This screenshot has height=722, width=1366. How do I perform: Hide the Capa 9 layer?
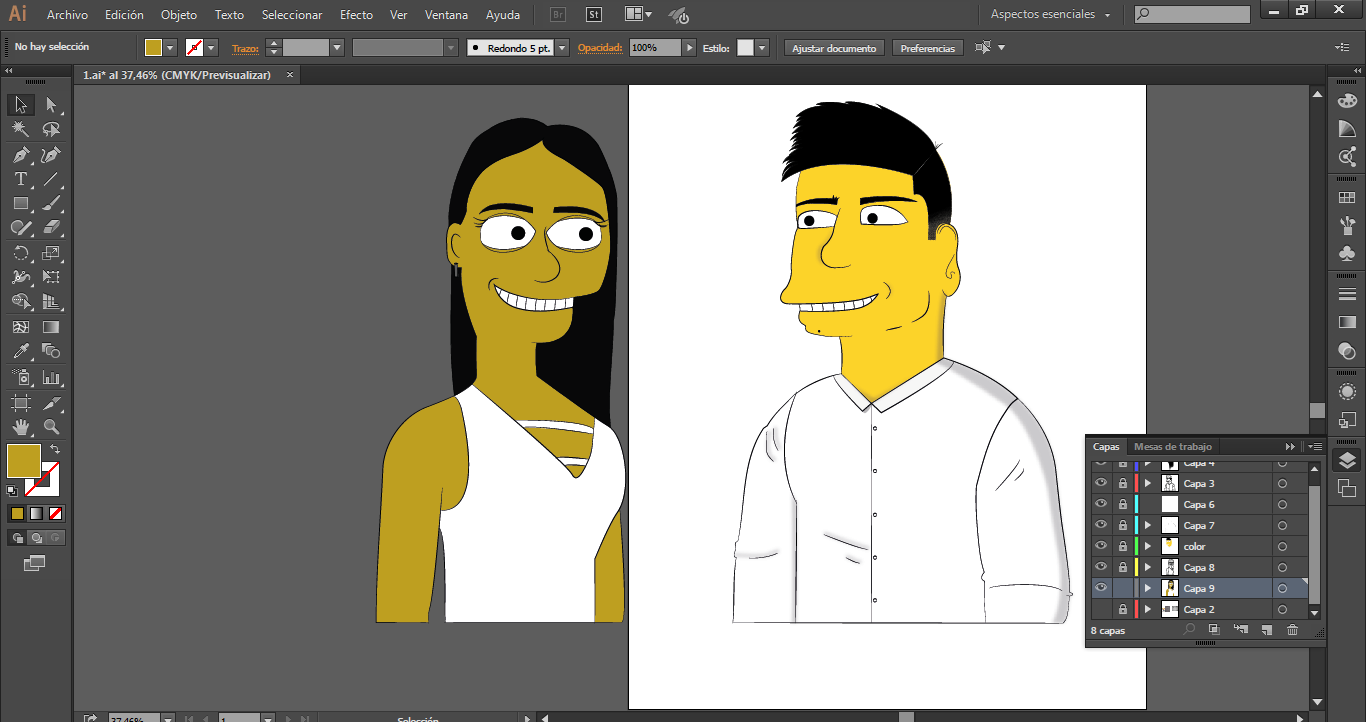tap(1101, 588)
